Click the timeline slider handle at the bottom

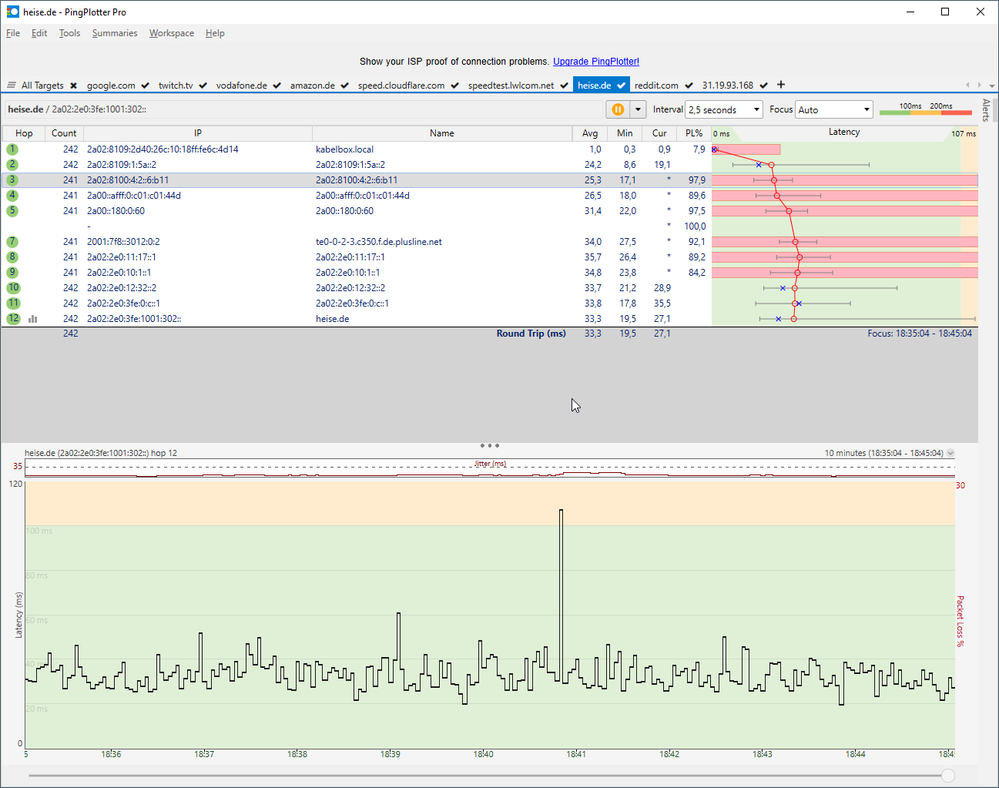(x=948, y=775)
